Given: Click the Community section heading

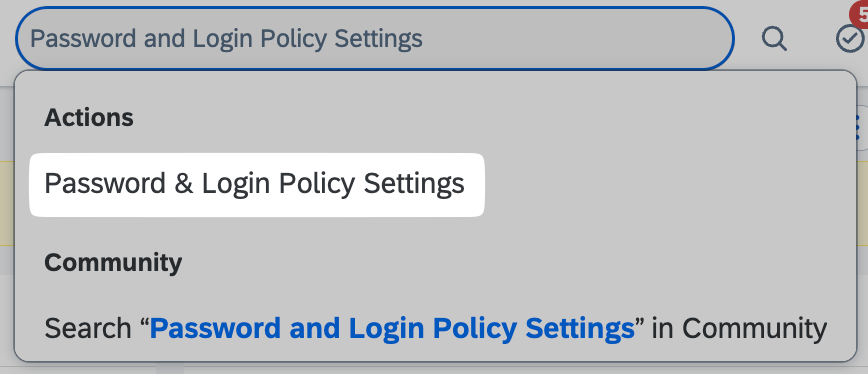Looking at the screenshot, I should 113,262.
